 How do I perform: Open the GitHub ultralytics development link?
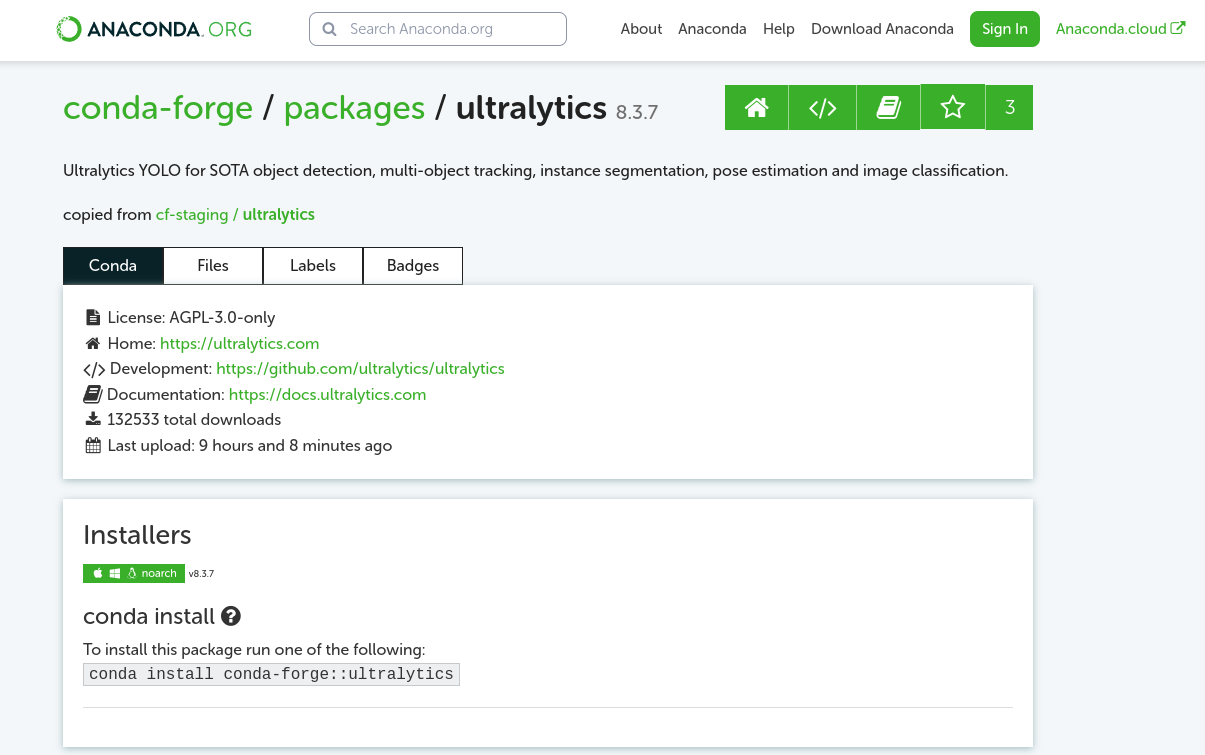click(360, 368)
